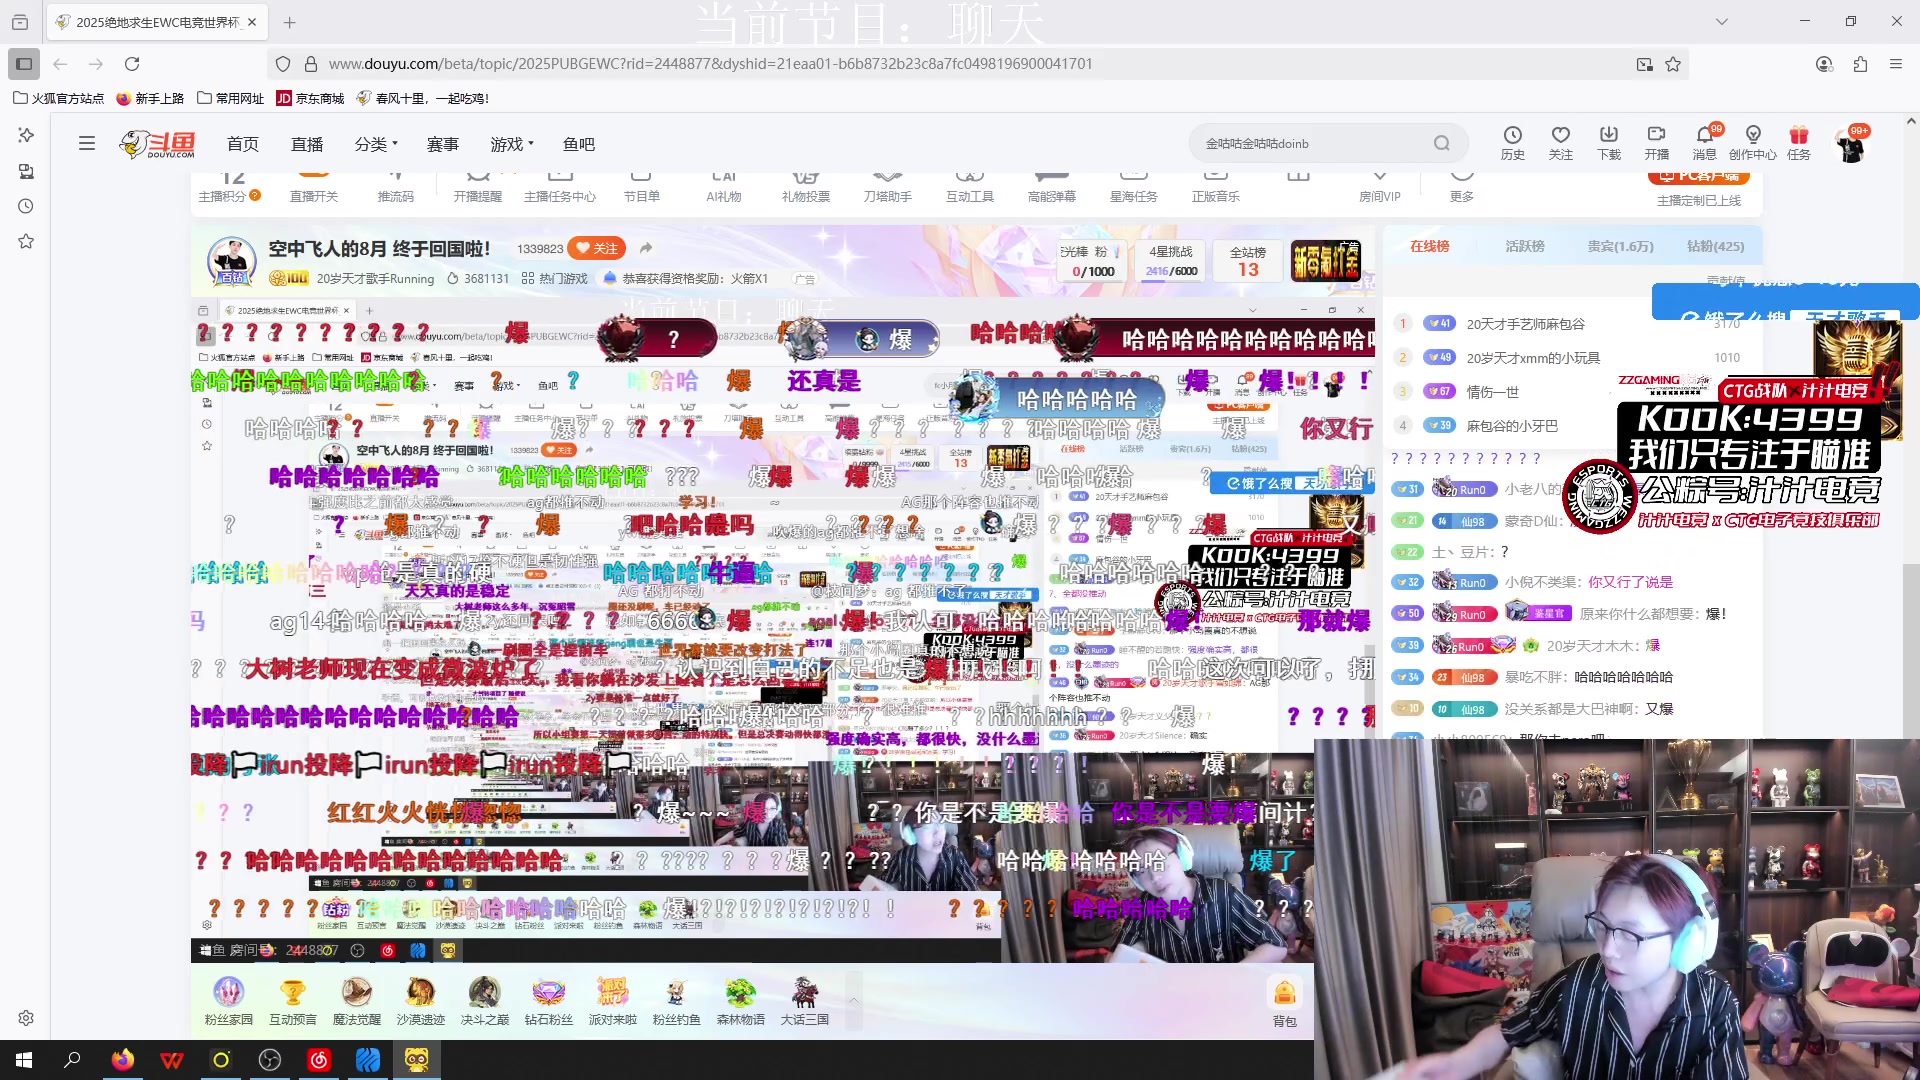
Task: Click the search magnifier in Douyu search box
Action: coord(1442,143)
